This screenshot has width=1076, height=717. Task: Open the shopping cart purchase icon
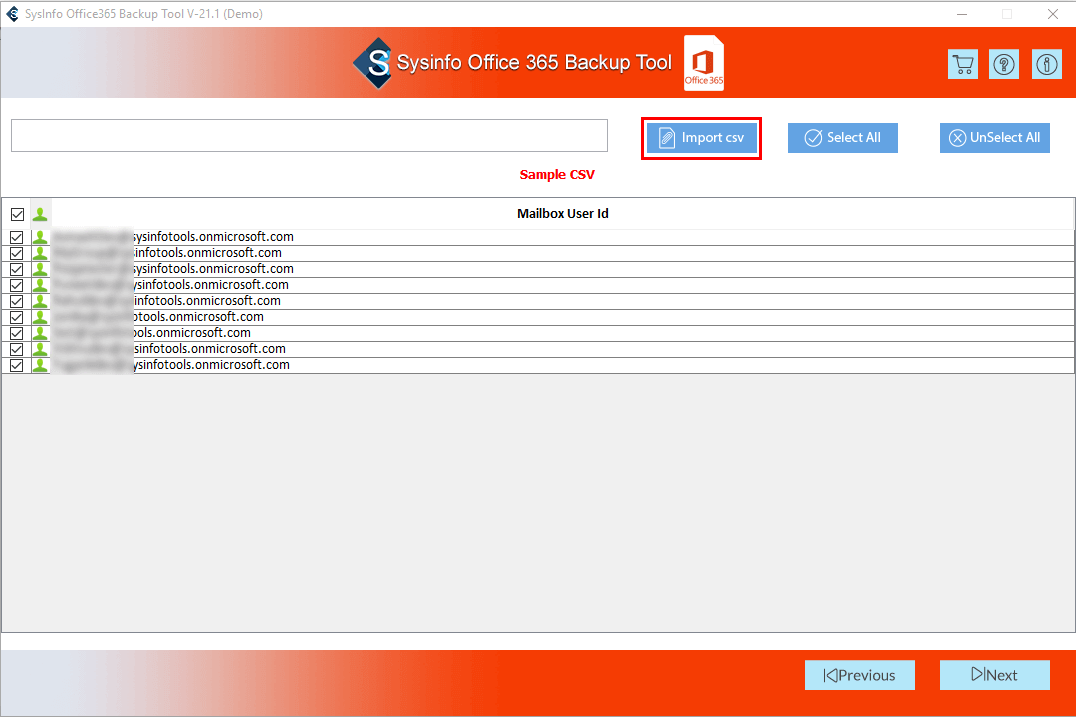point(963,64)
